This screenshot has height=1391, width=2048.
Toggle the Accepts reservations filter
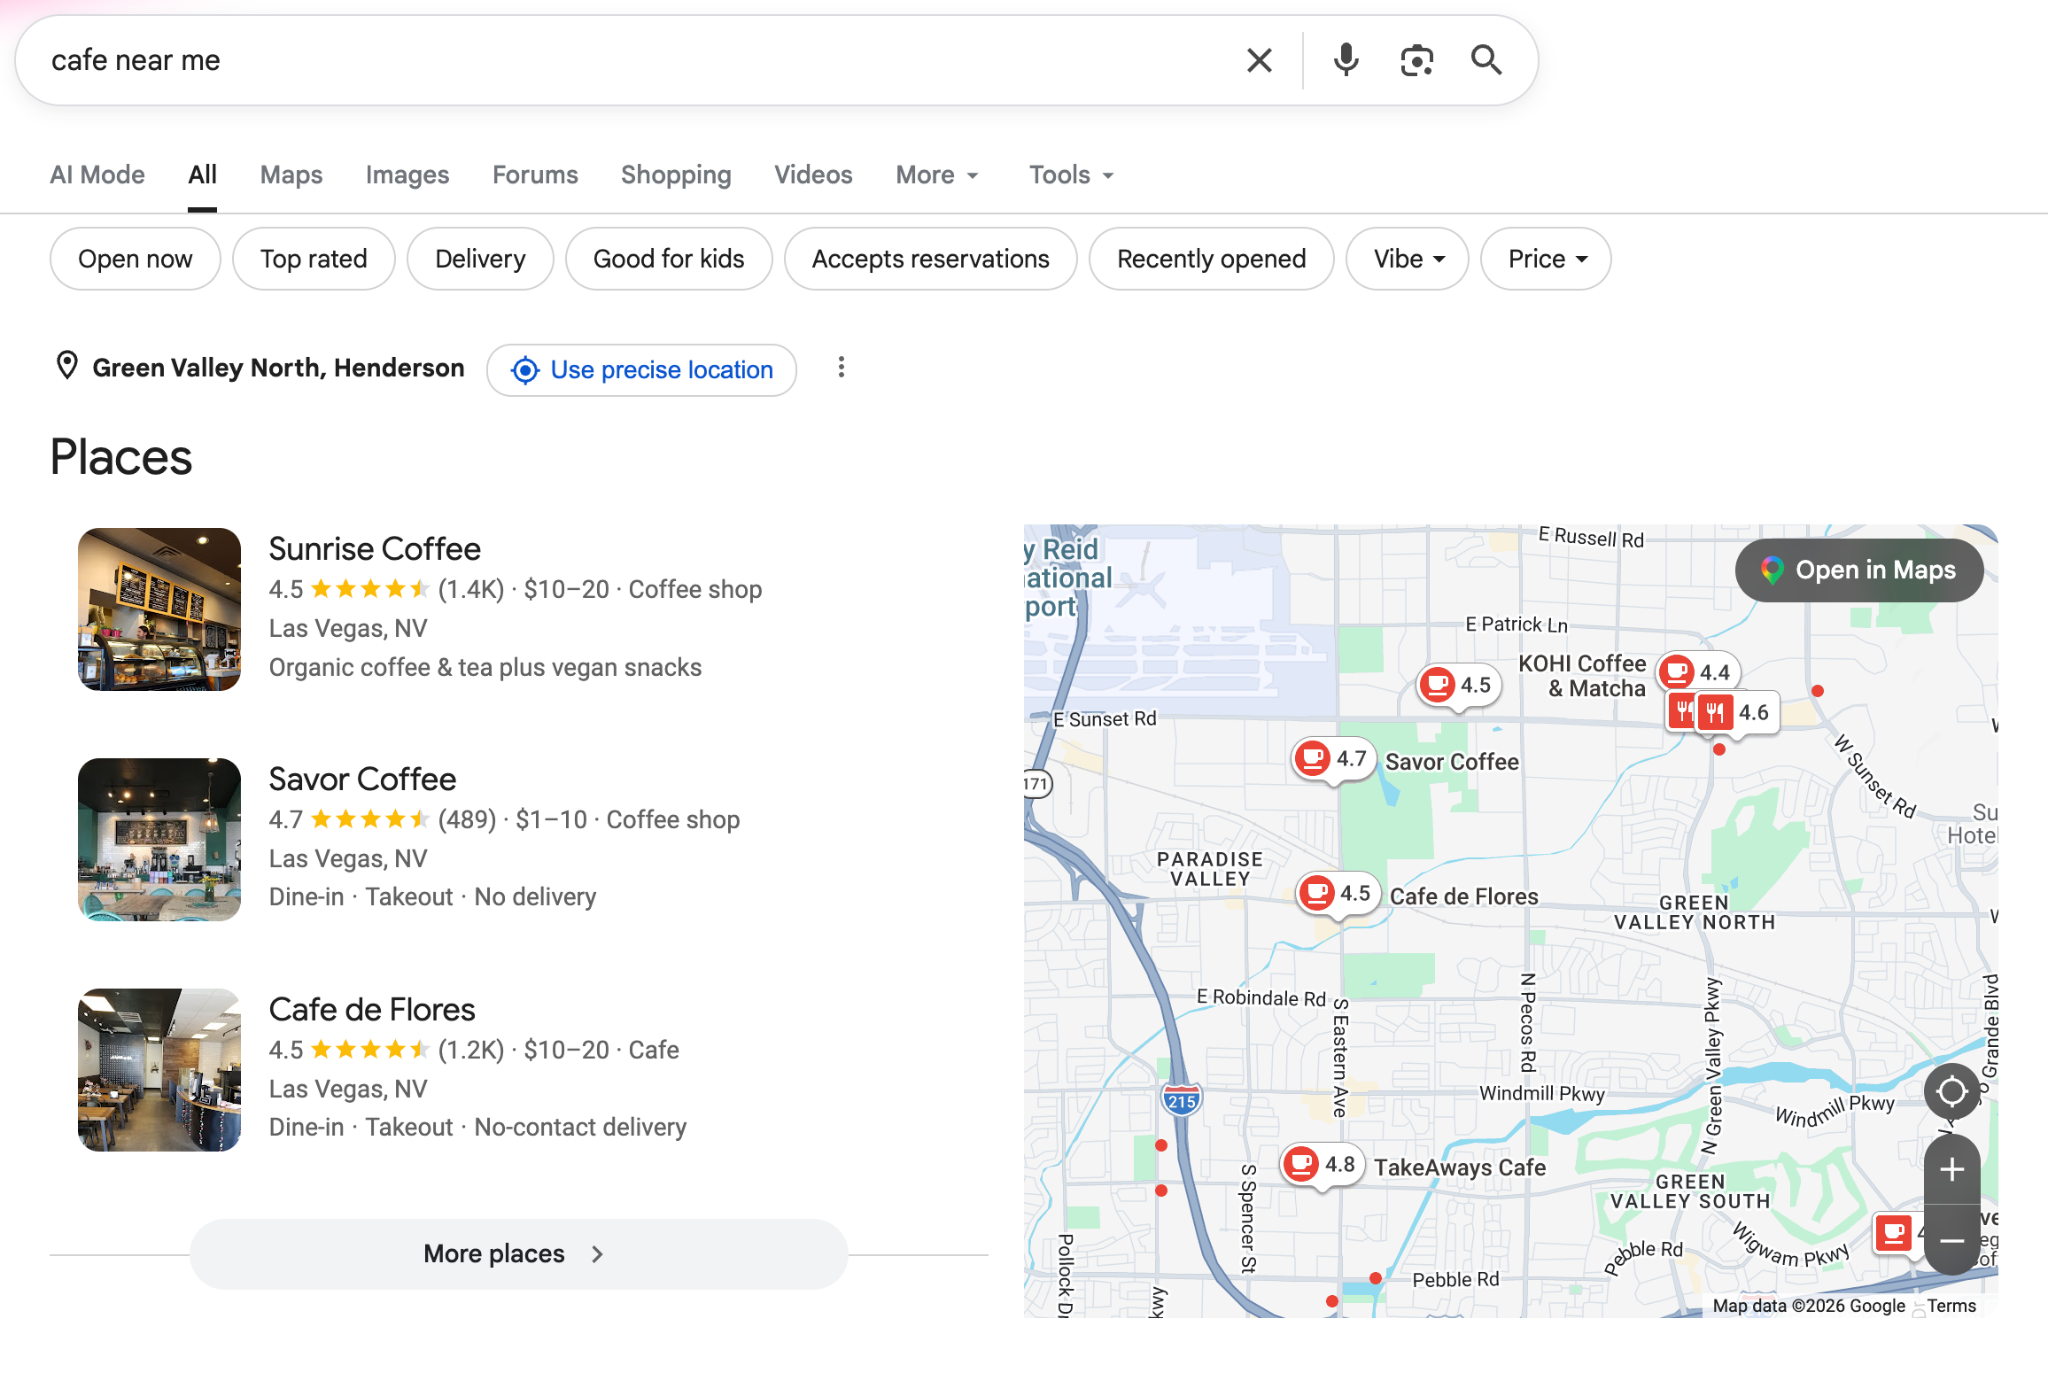point(931,259)
